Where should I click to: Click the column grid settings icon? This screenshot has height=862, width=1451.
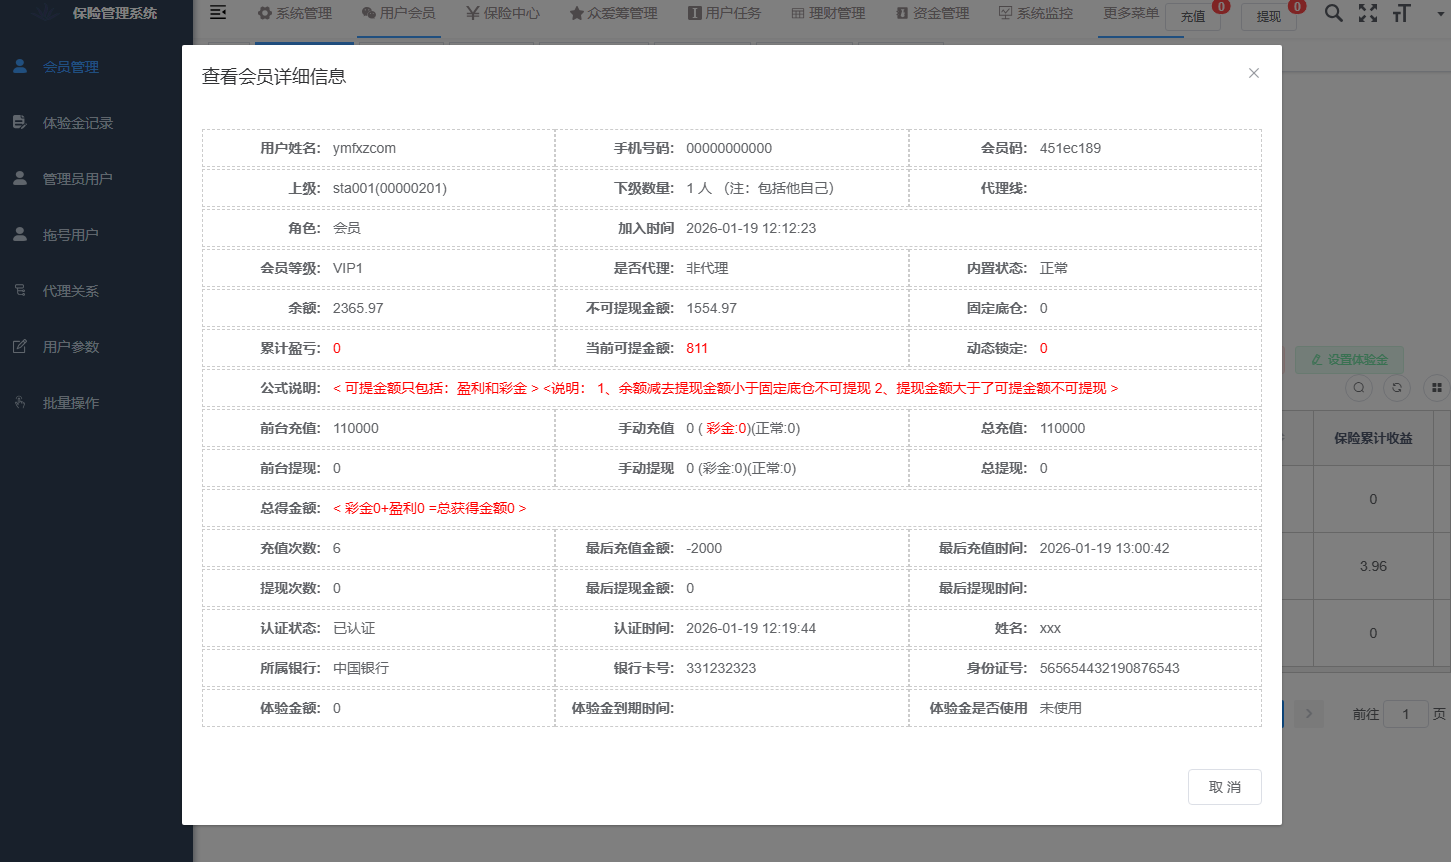[1436, 388]
